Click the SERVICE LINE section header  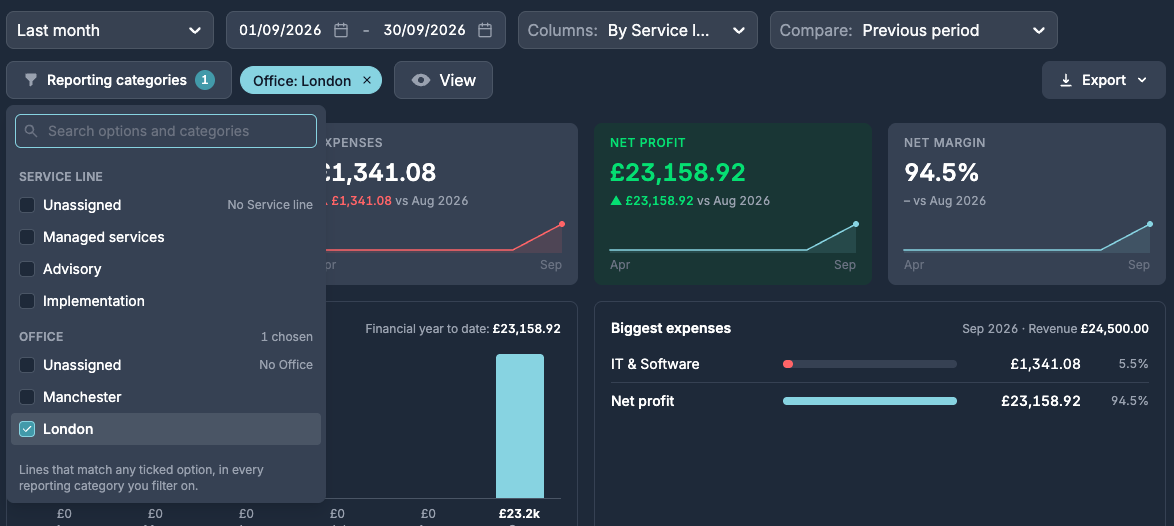tap(61, 177)
